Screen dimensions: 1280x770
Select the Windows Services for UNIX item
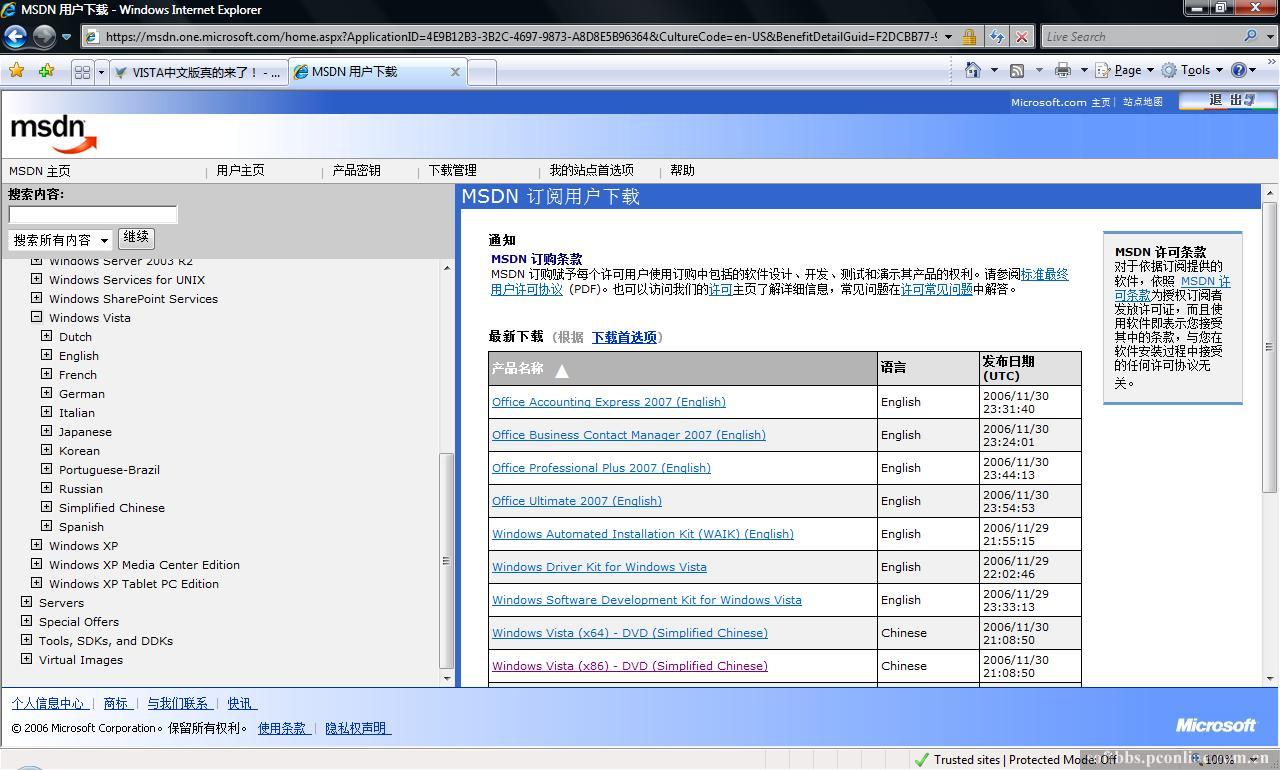pyautogui.click(x=127, y=280)
